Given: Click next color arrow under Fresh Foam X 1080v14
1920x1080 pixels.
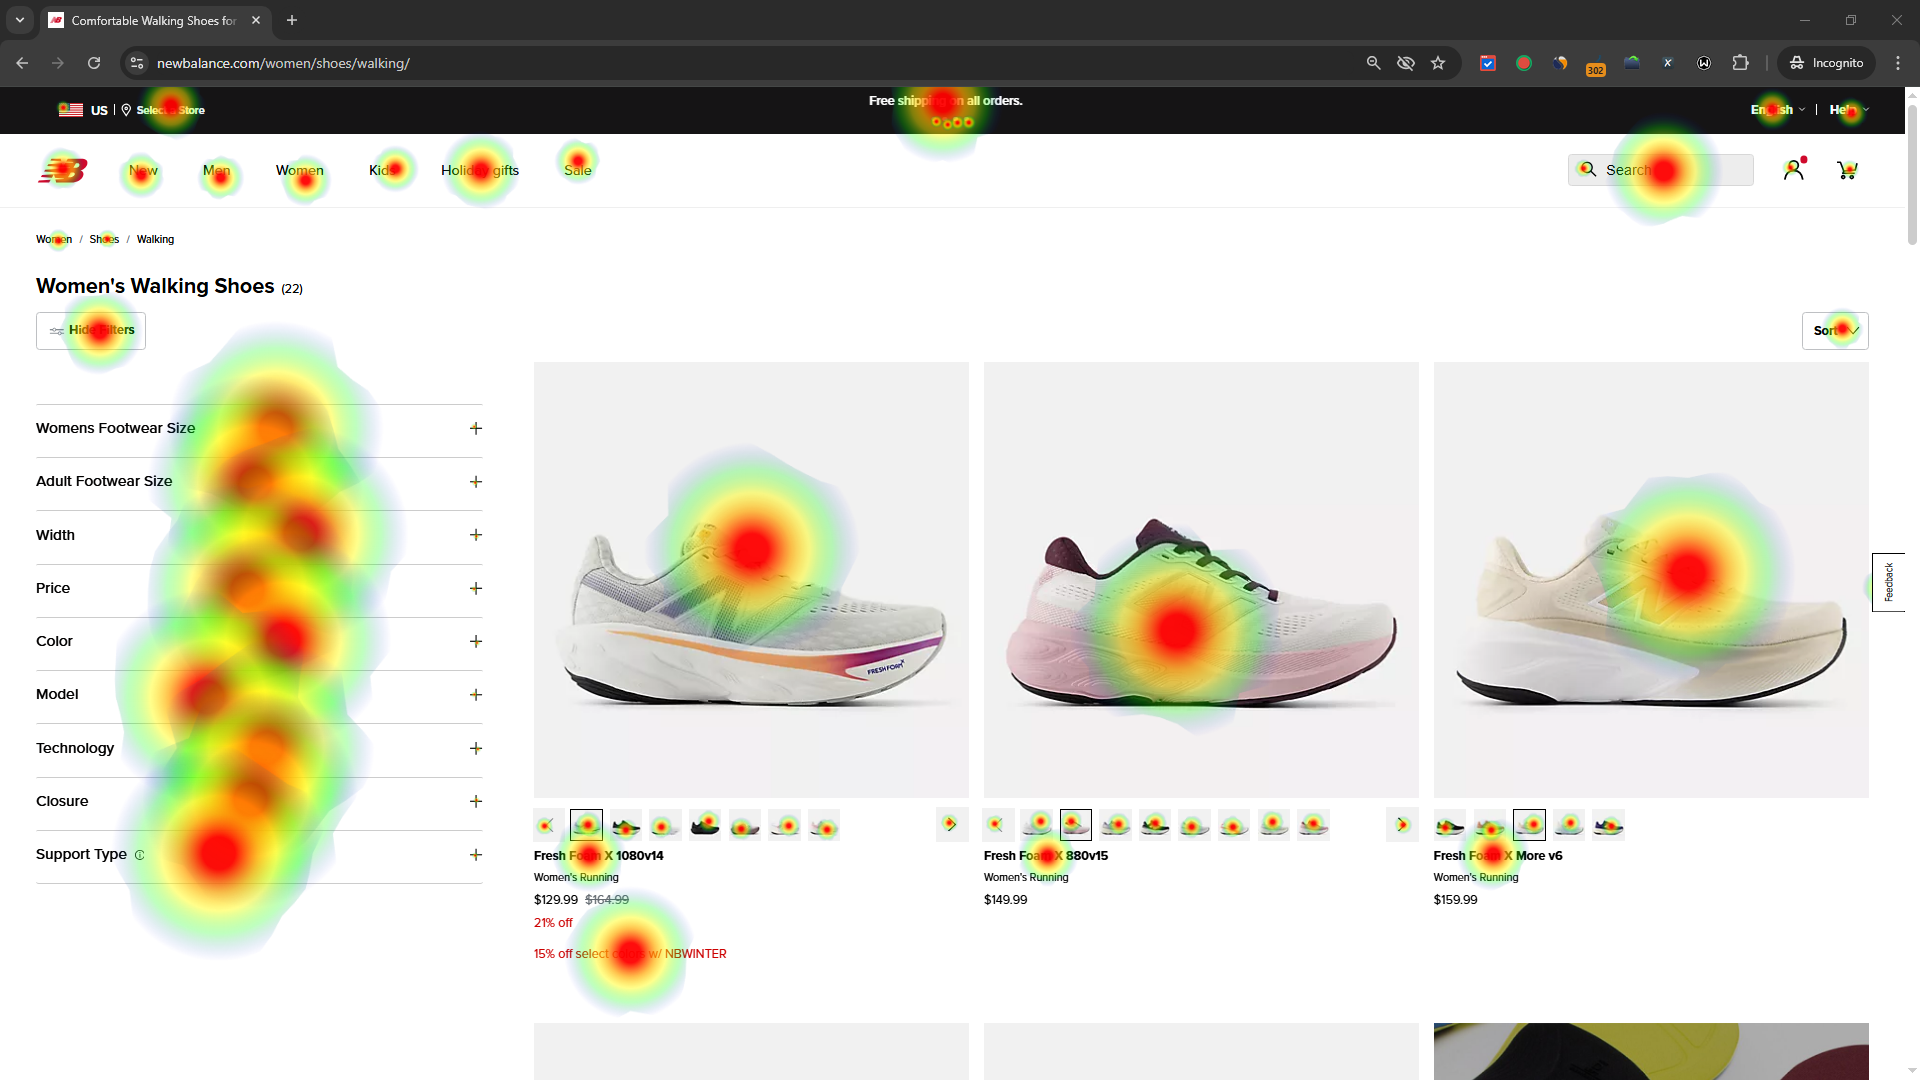Looking at the screenshot, I should (x=952, y=825).
